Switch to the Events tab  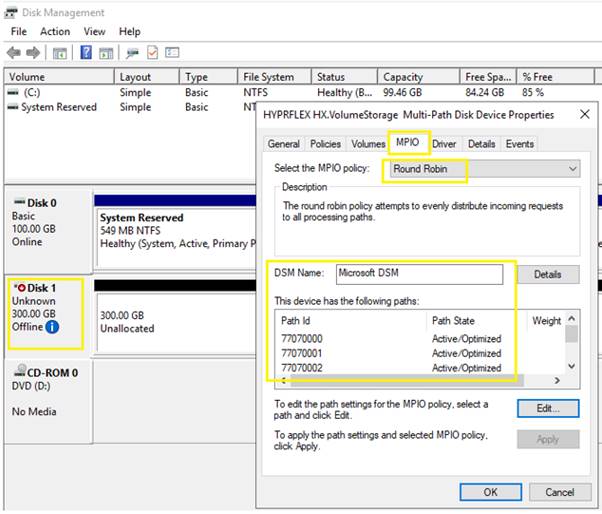point(520,144)
